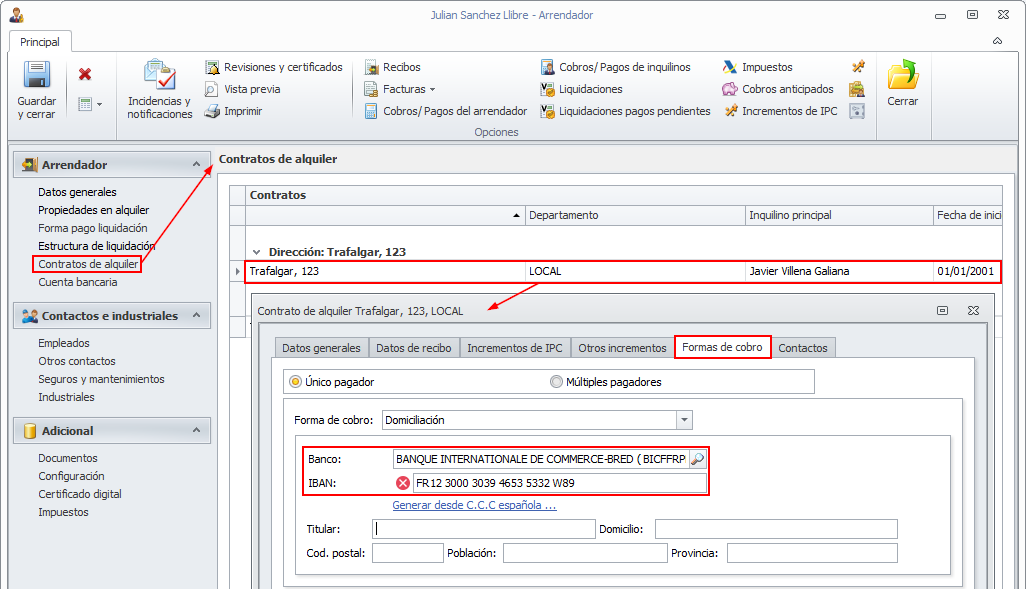Collapse the Arrendador panel section

(196, 164)
